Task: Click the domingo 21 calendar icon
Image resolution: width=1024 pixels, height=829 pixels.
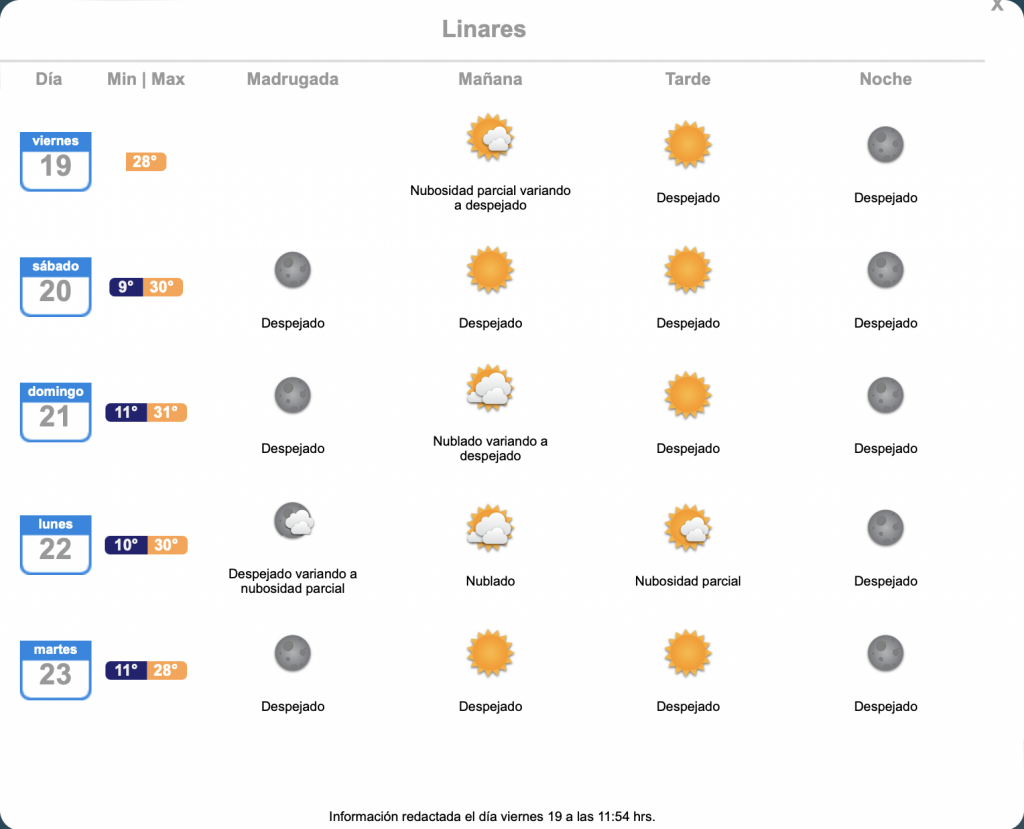Action: [x=56, y=412]
